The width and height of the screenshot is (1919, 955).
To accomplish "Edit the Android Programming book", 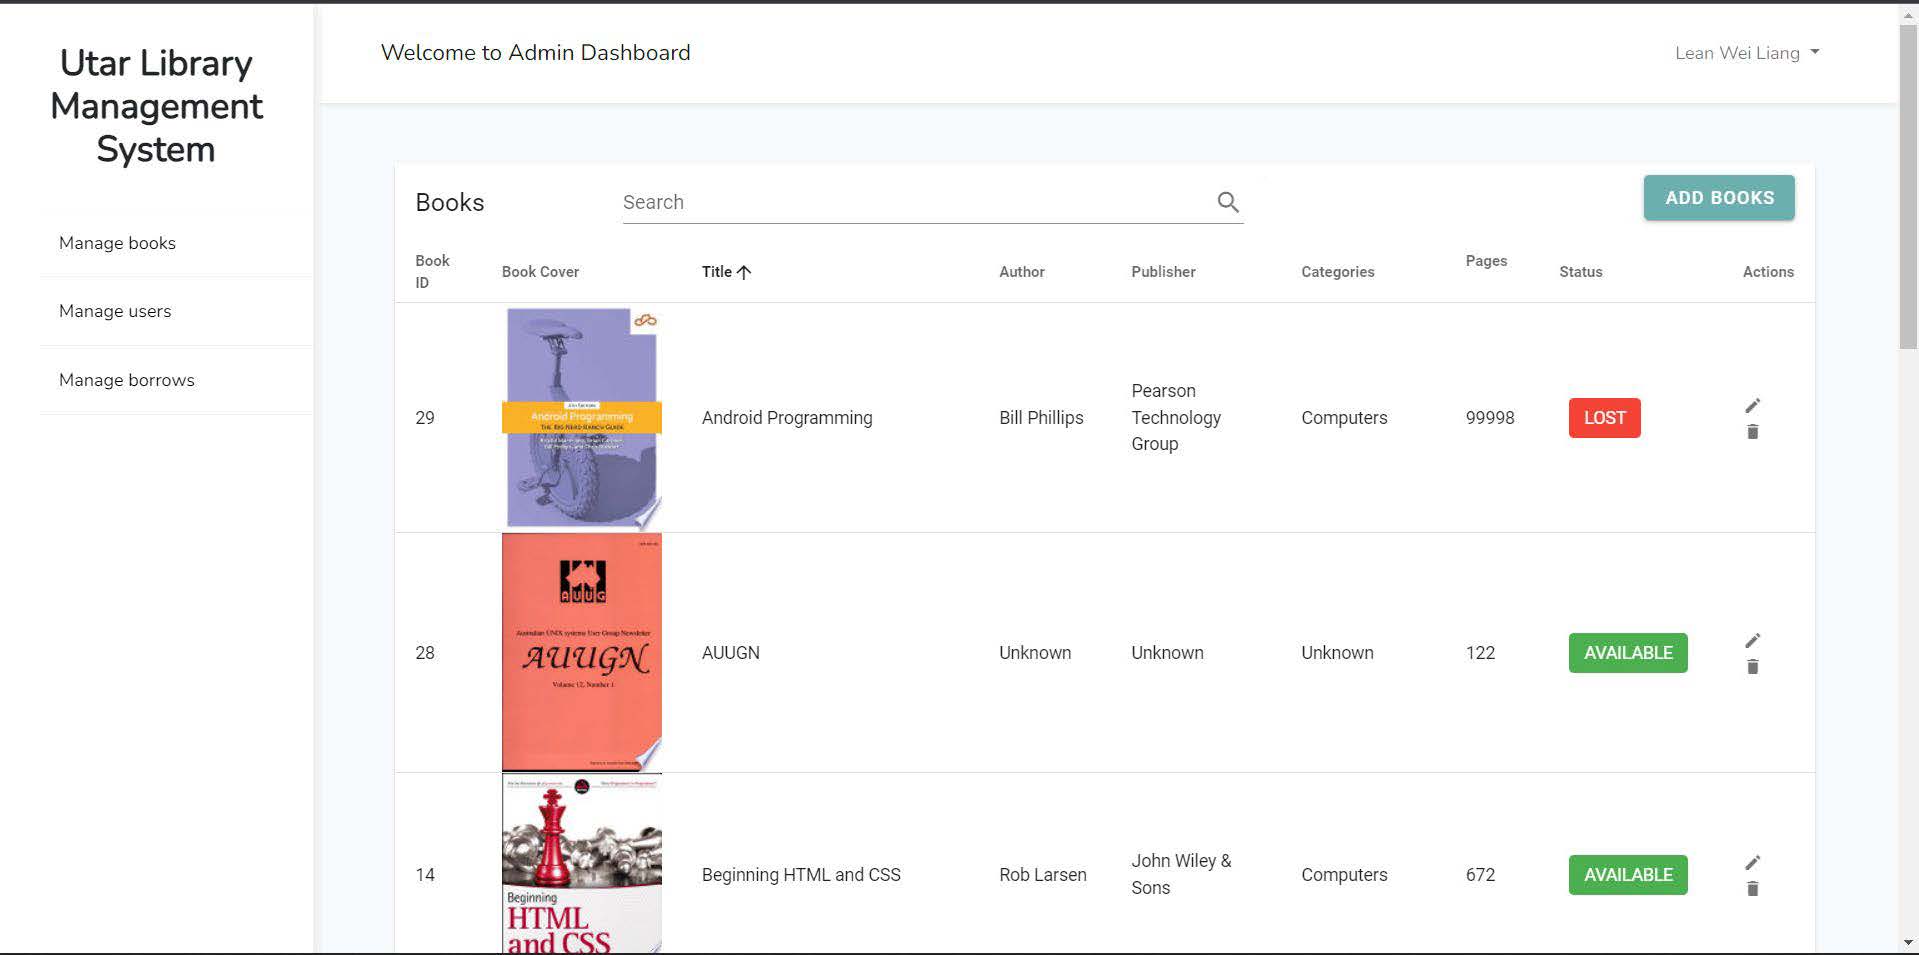I will pyautogui.click(x=1752, y=405).
